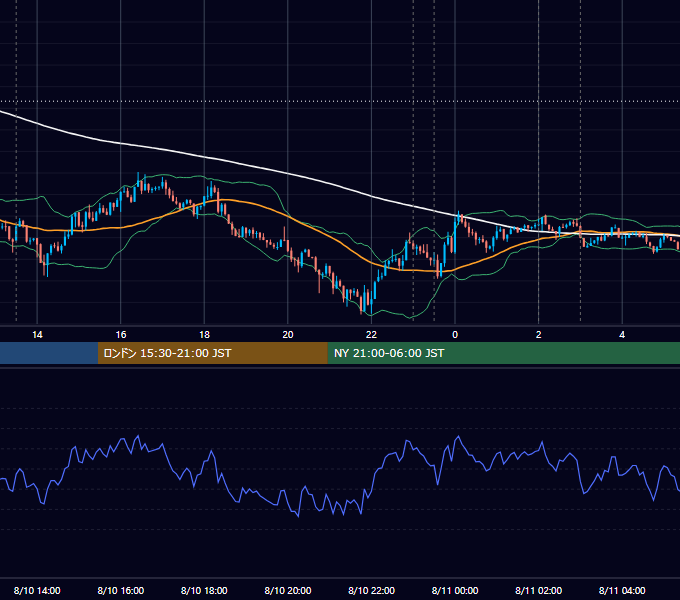This screenshot has width=680, height=600.
Task: Select the 2 hour axis label
Action: click(x=539, y=335)
